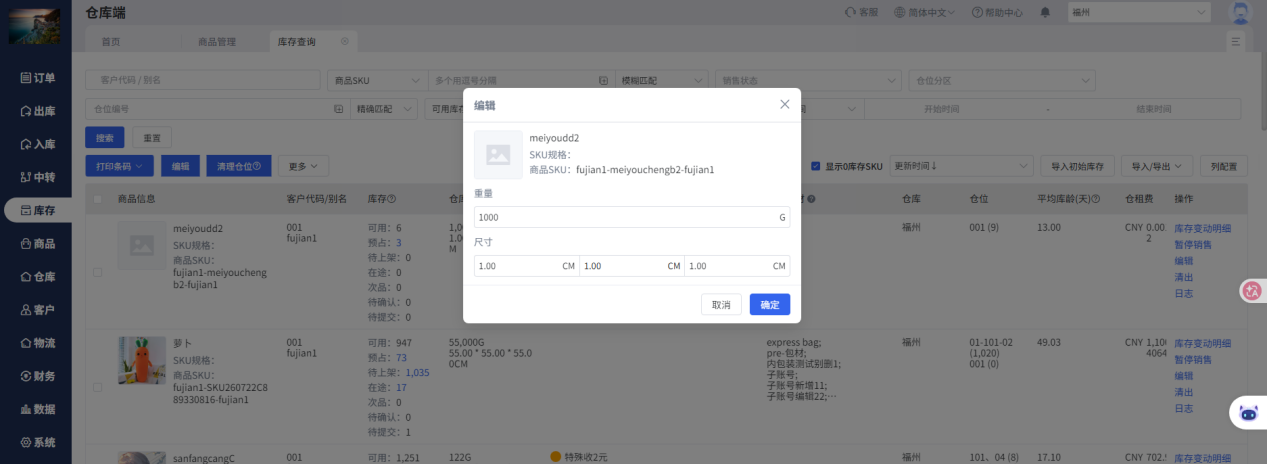Screen dimensions: 1267x464
Task: Click the tab list menu icon
Action: 1236,41
